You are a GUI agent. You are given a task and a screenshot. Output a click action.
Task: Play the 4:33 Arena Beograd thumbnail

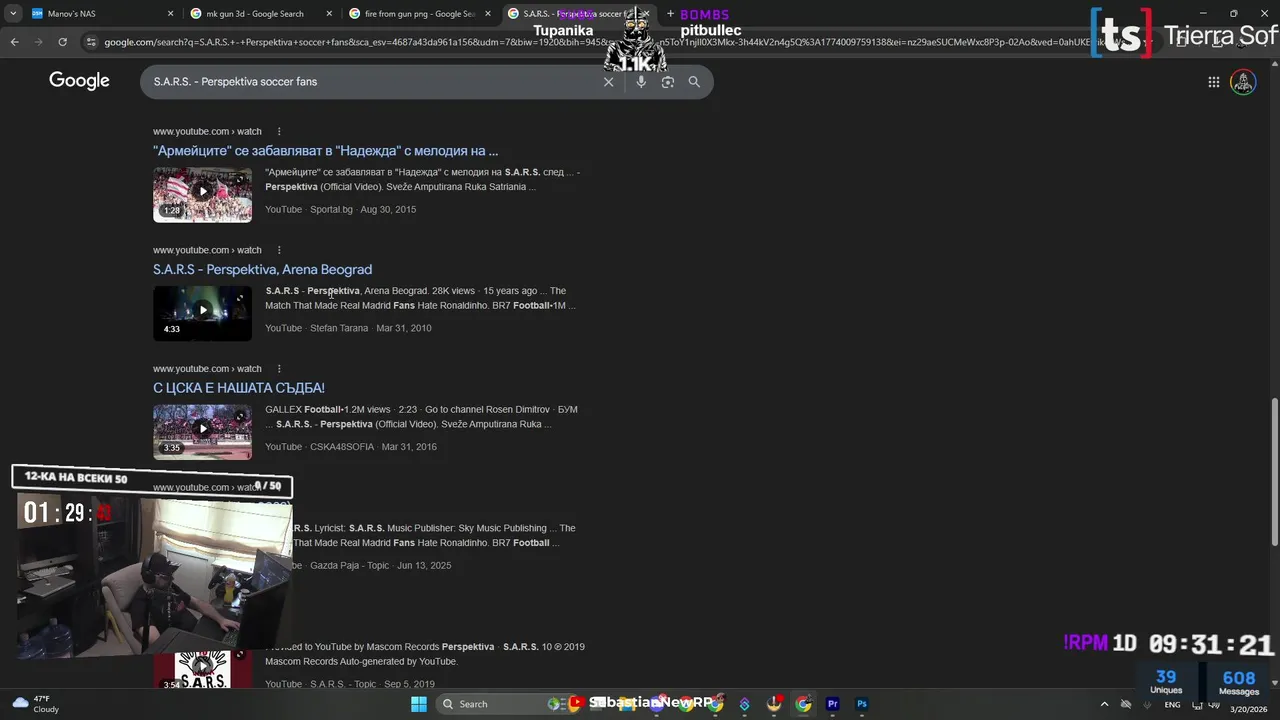202,313
